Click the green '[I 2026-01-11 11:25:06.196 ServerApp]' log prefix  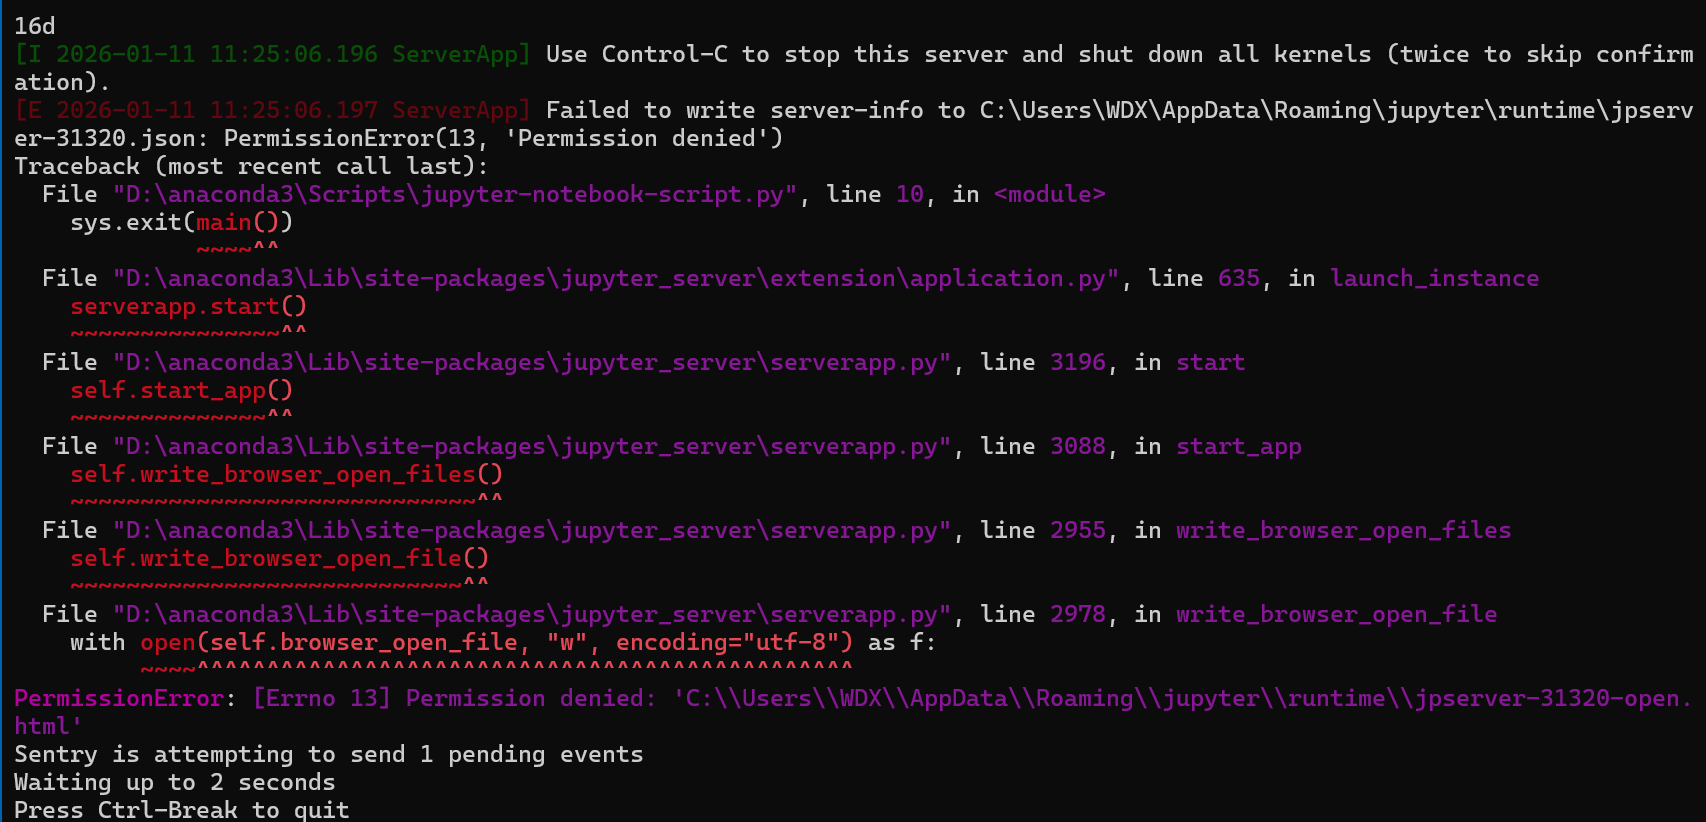click(x=272, y=54)
